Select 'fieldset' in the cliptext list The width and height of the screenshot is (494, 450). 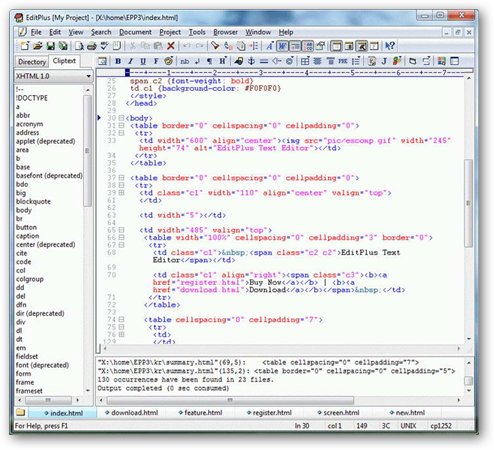(27, 357)
